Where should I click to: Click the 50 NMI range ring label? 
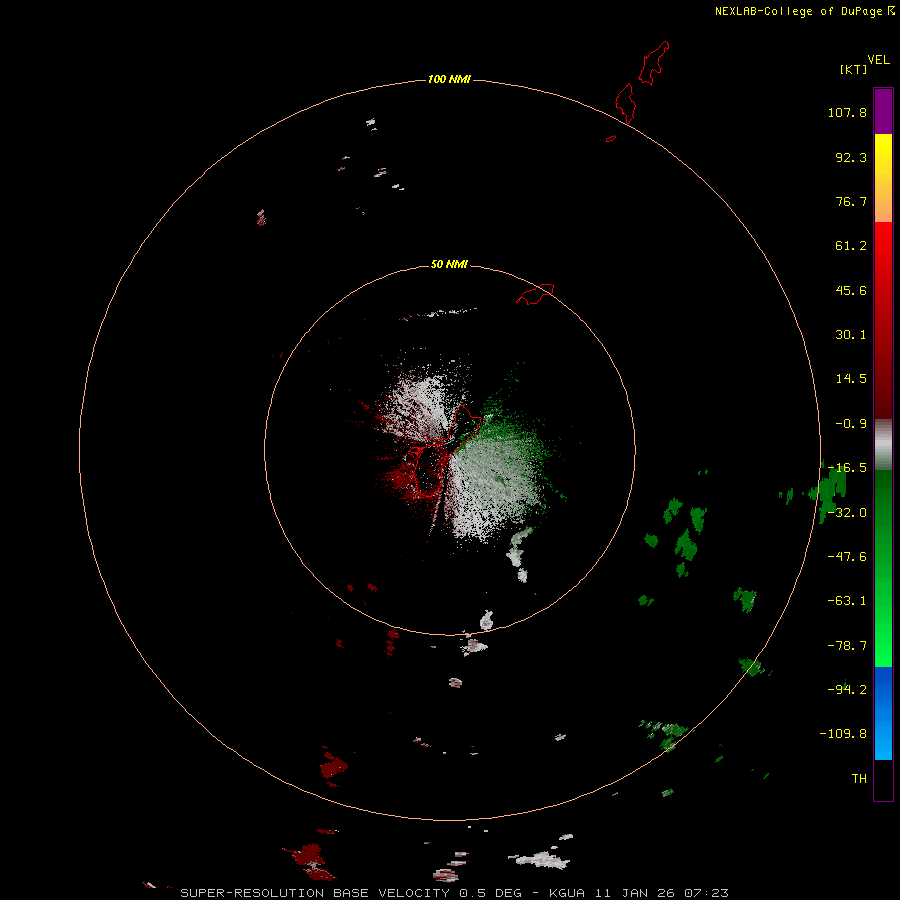(449, 264)
